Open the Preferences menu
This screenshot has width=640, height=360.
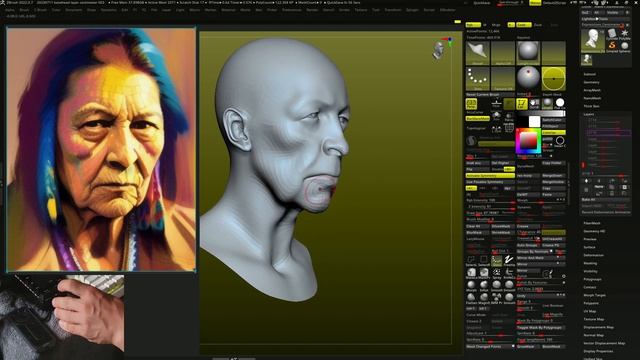click(x=291, y=10)
